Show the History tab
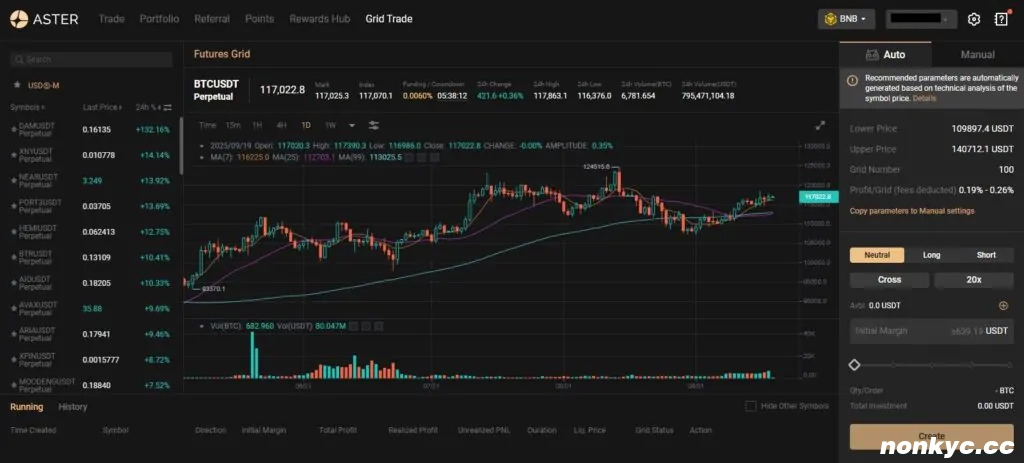This screenshot has height=463, width=1024. pos(72,407)
